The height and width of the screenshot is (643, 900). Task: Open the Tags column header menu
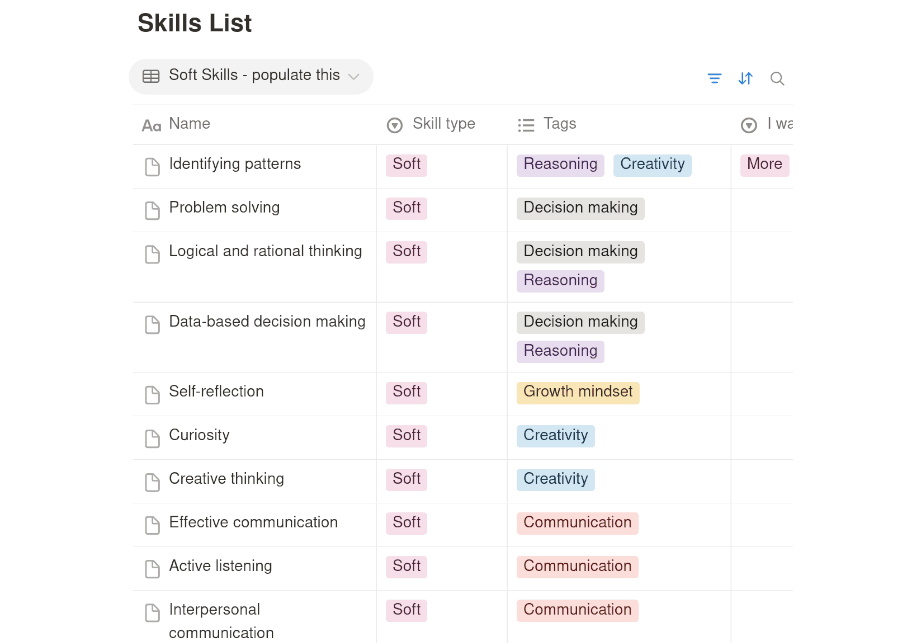(x=560, y=124)
